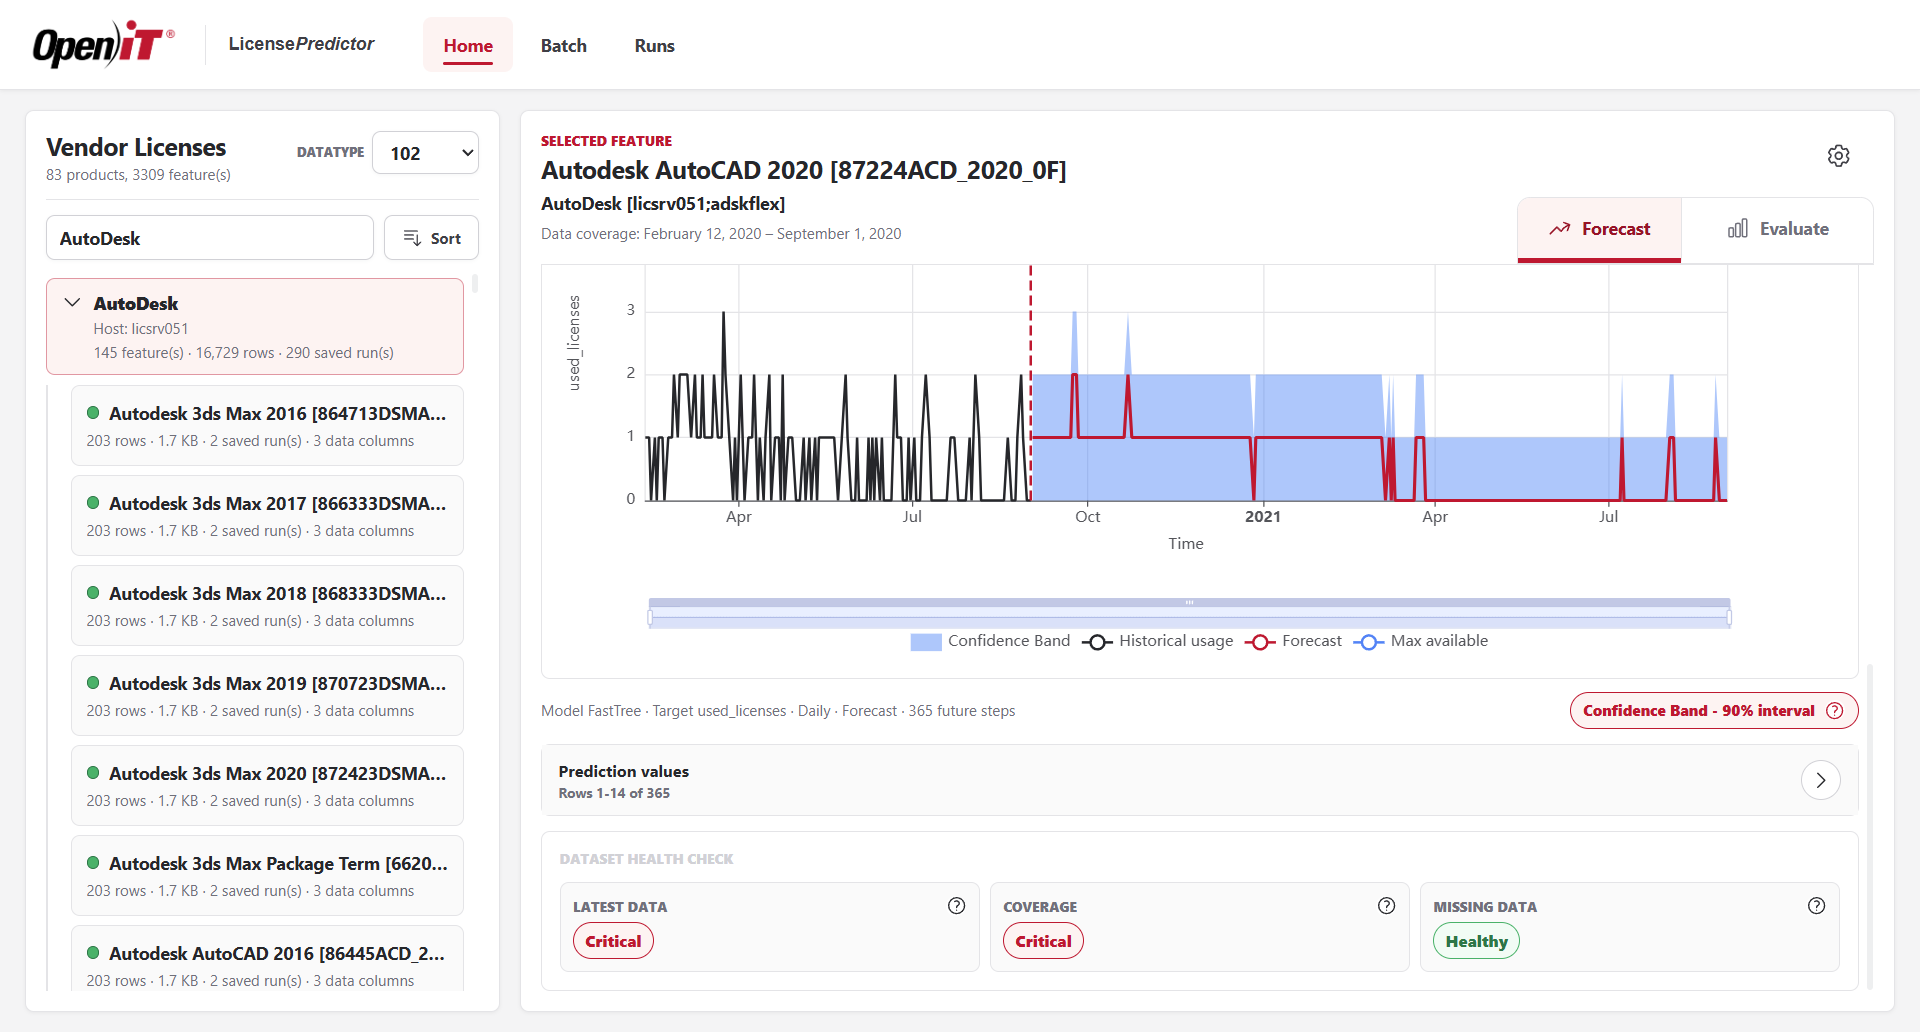Viewport: 1920px width, 1032px height.
Task: Click the 'AutoDesk [licsrv051;adskflex]' subtitle
Action: click(x=663, y=204)
